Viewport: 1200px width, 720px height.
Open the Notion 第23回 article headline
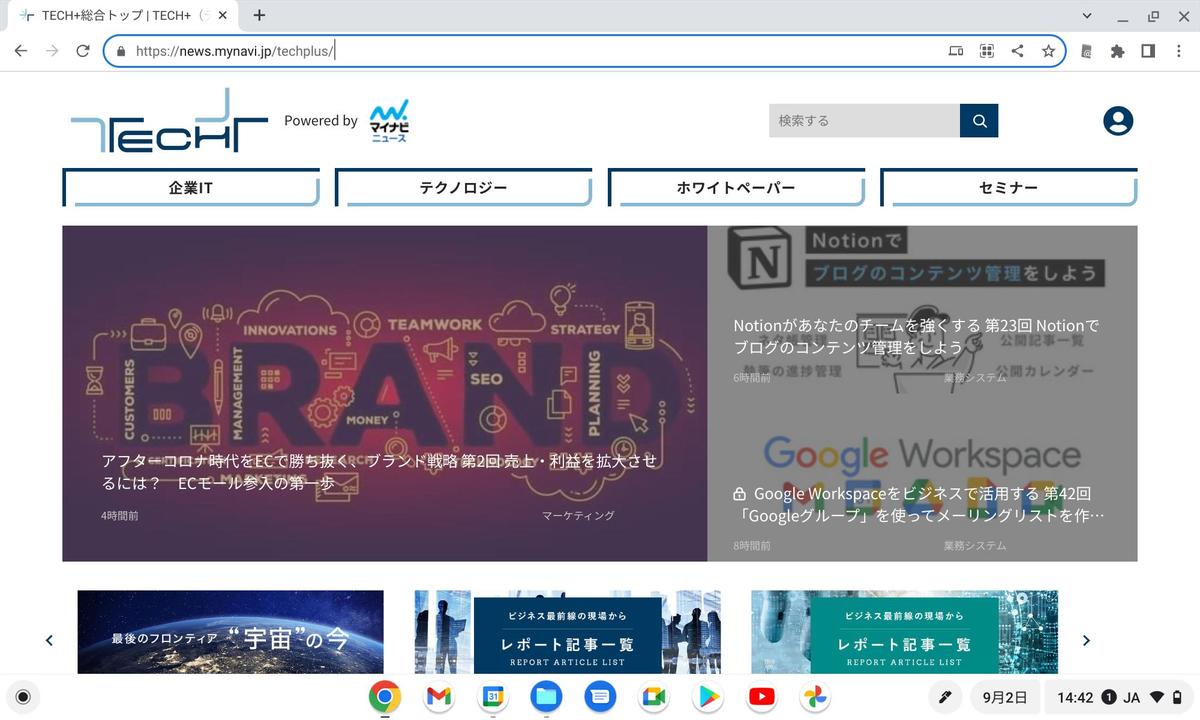pyautogui.click(x=916, y=337)
